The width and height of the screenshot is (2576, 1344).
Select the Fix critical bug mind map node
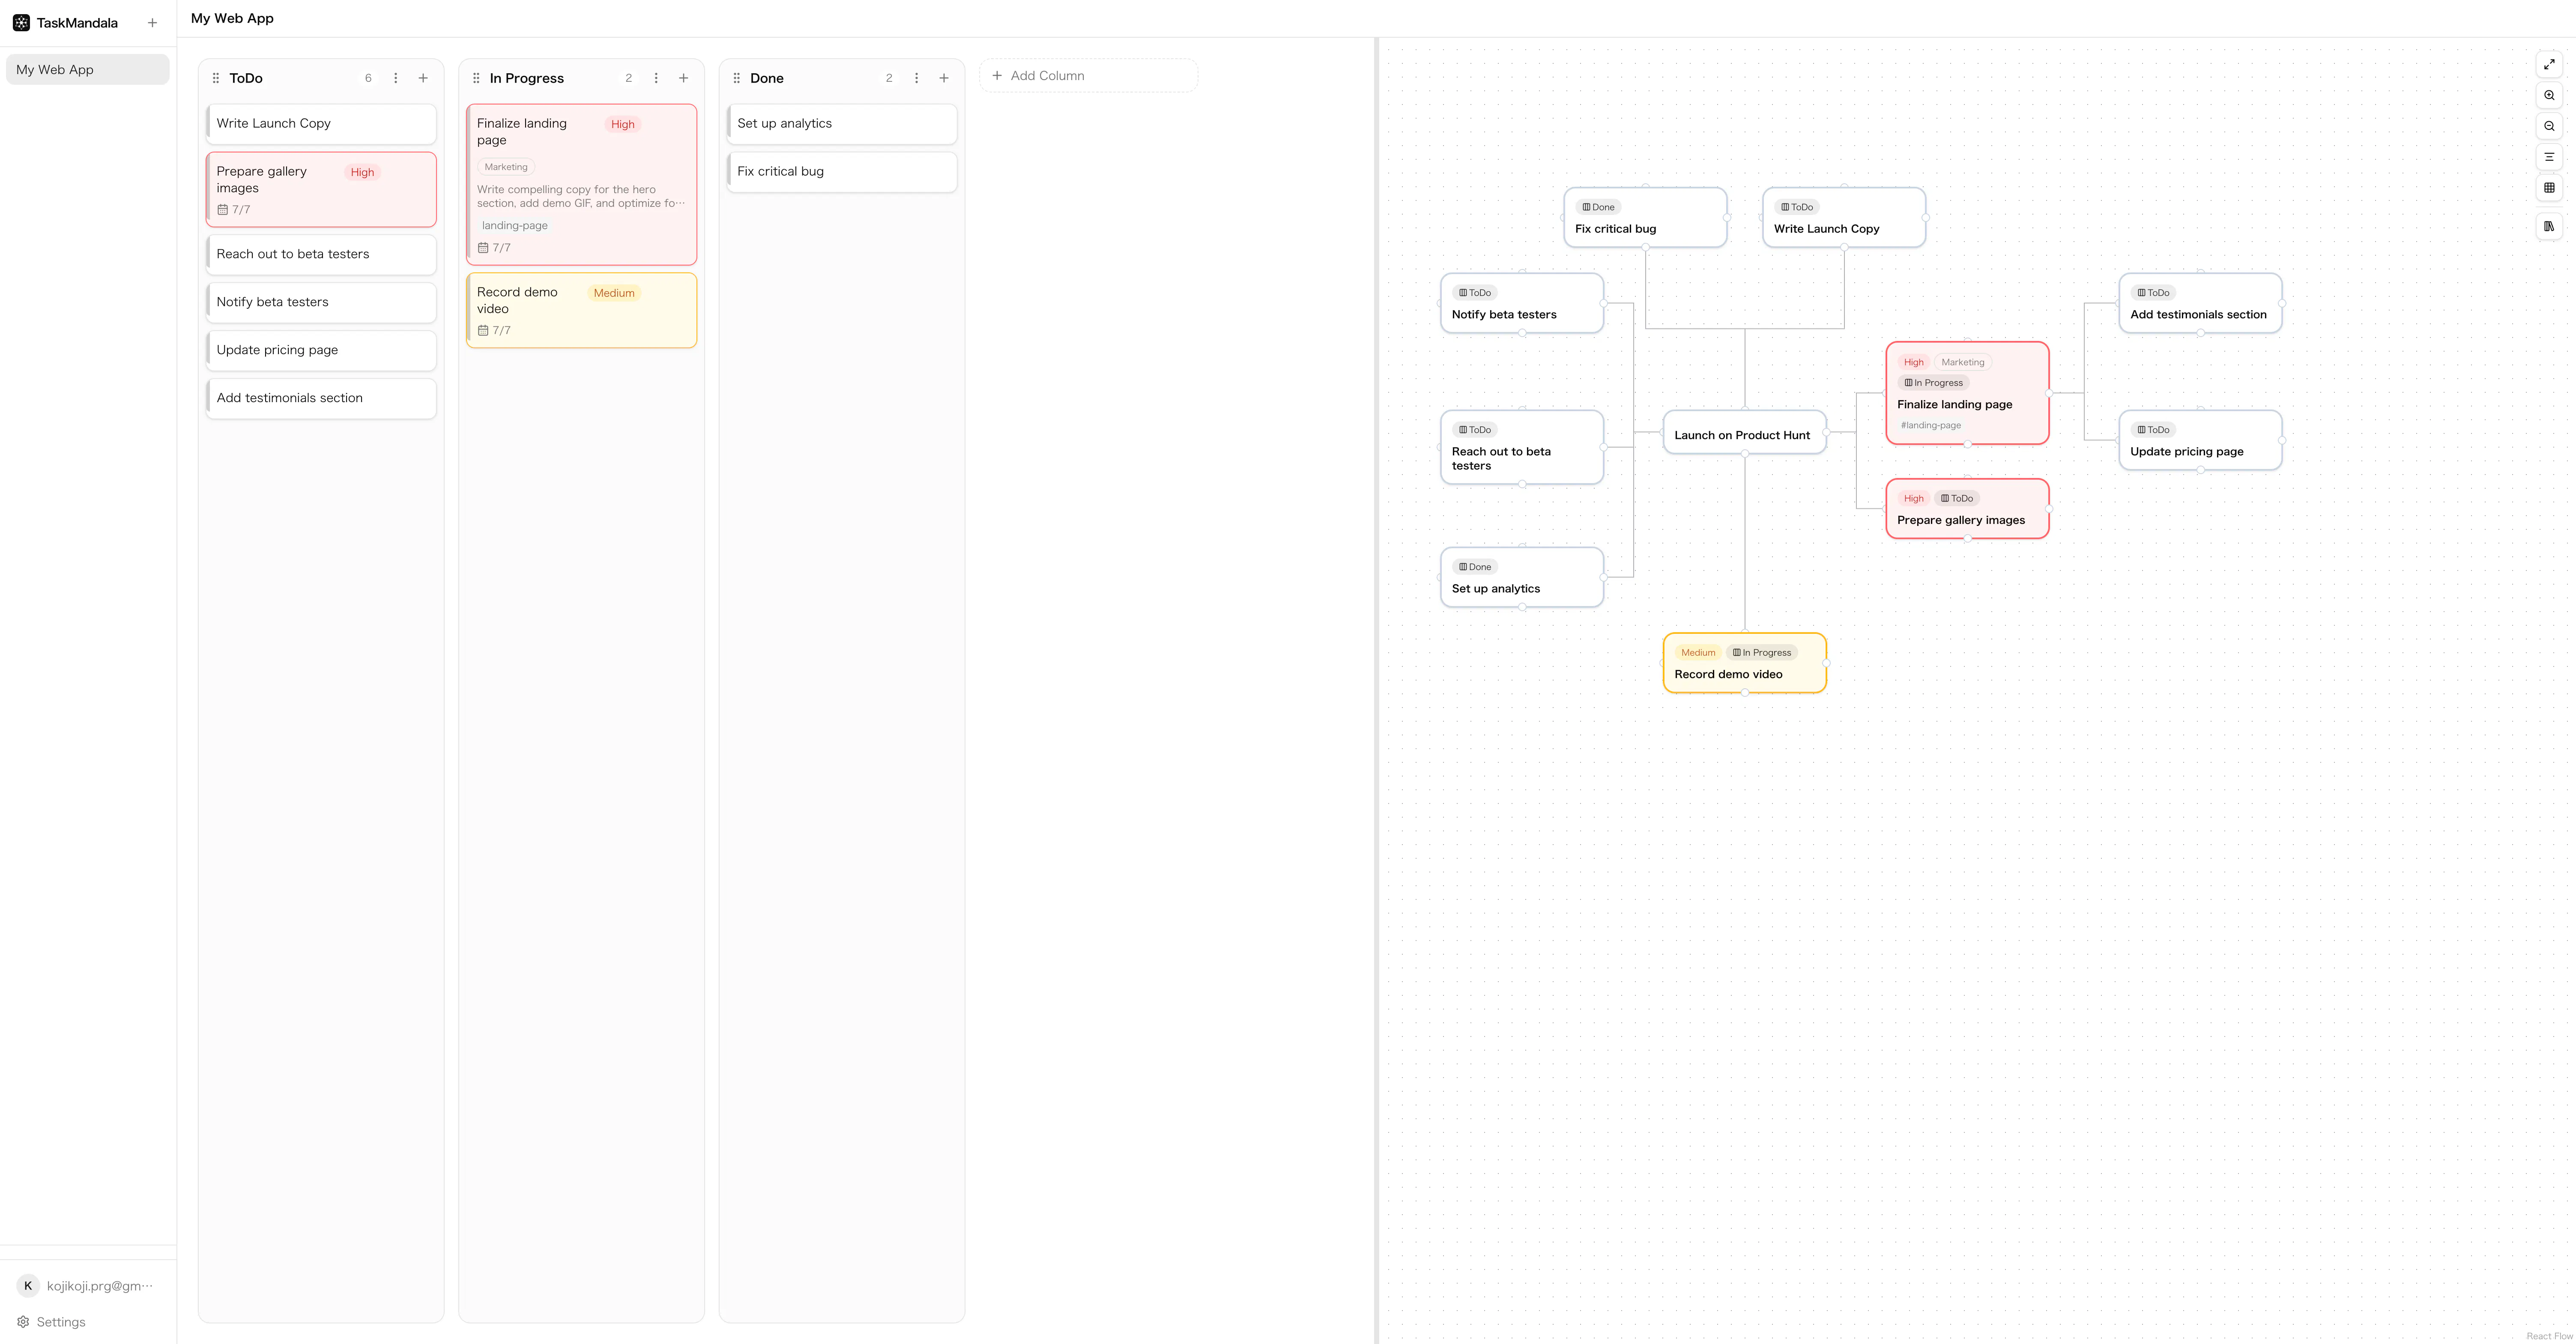1645,217
